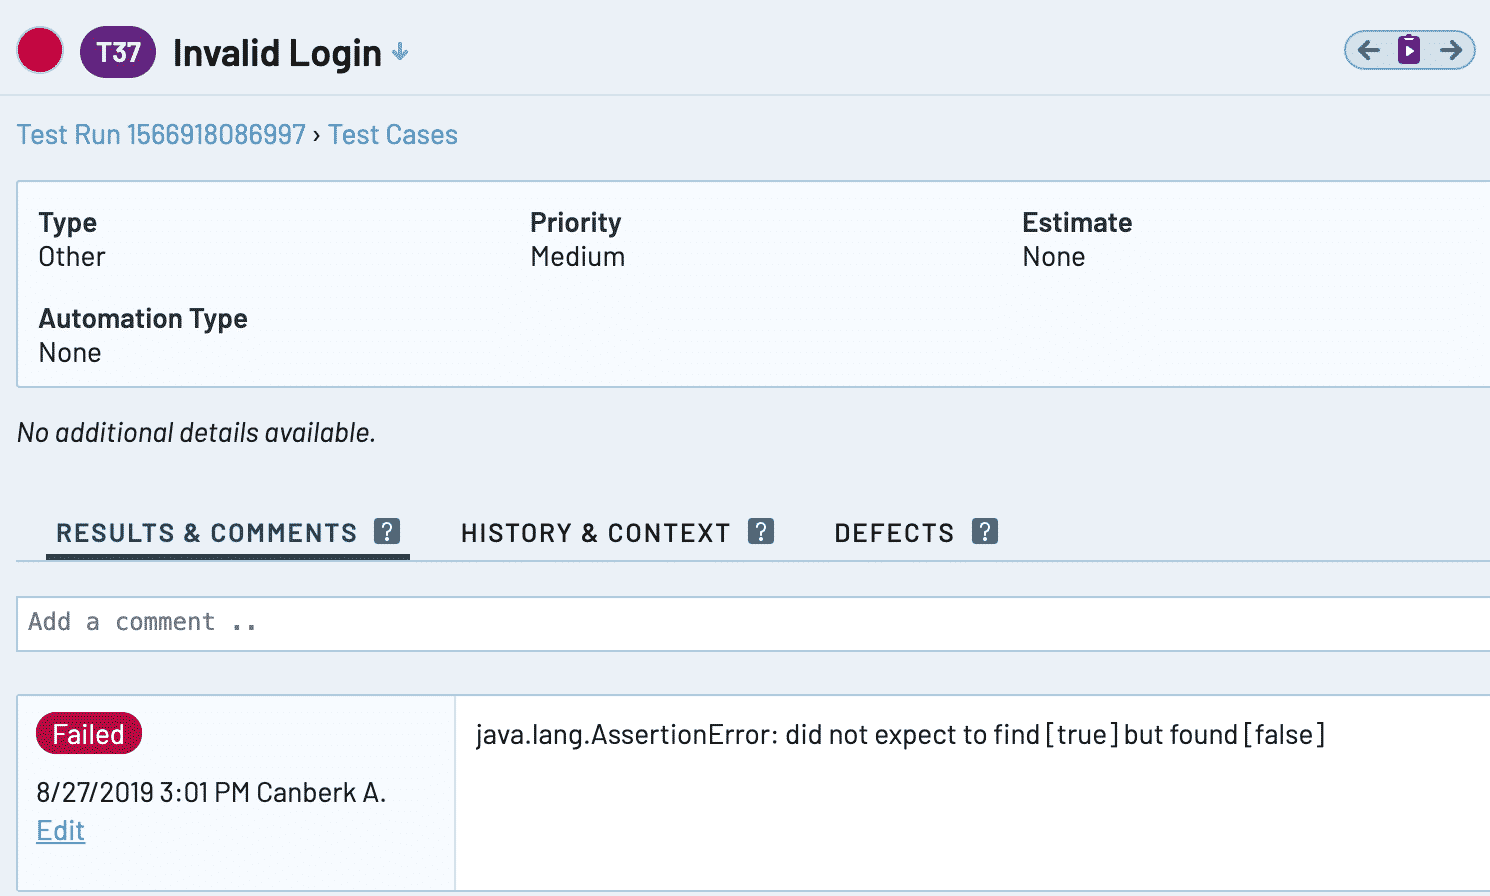Click the red failed status circle
This screenshot has width=1490, height=896.
(x=40, y=51)
